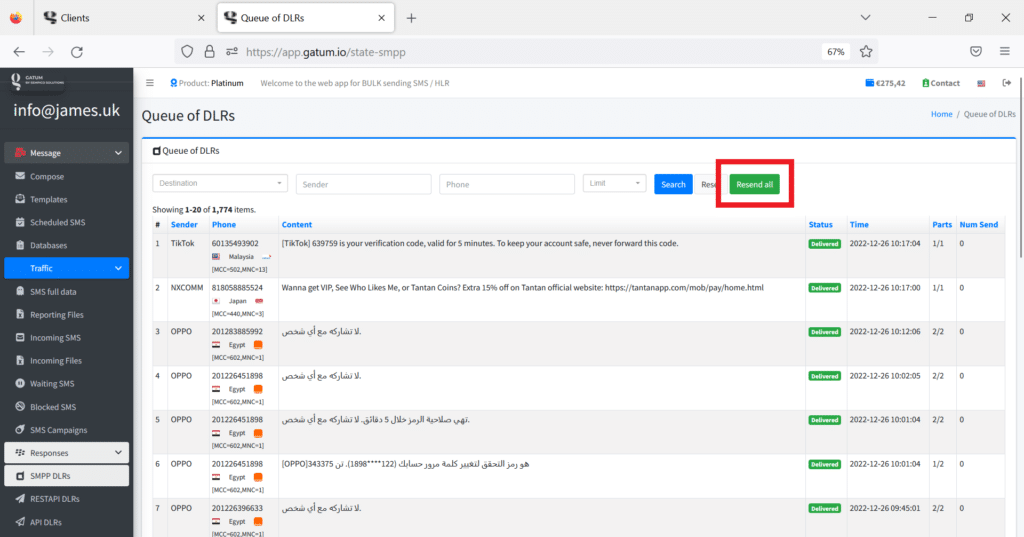Sort by Status column header
This screenshot has height=537, width=1024.
coord(820,224)
